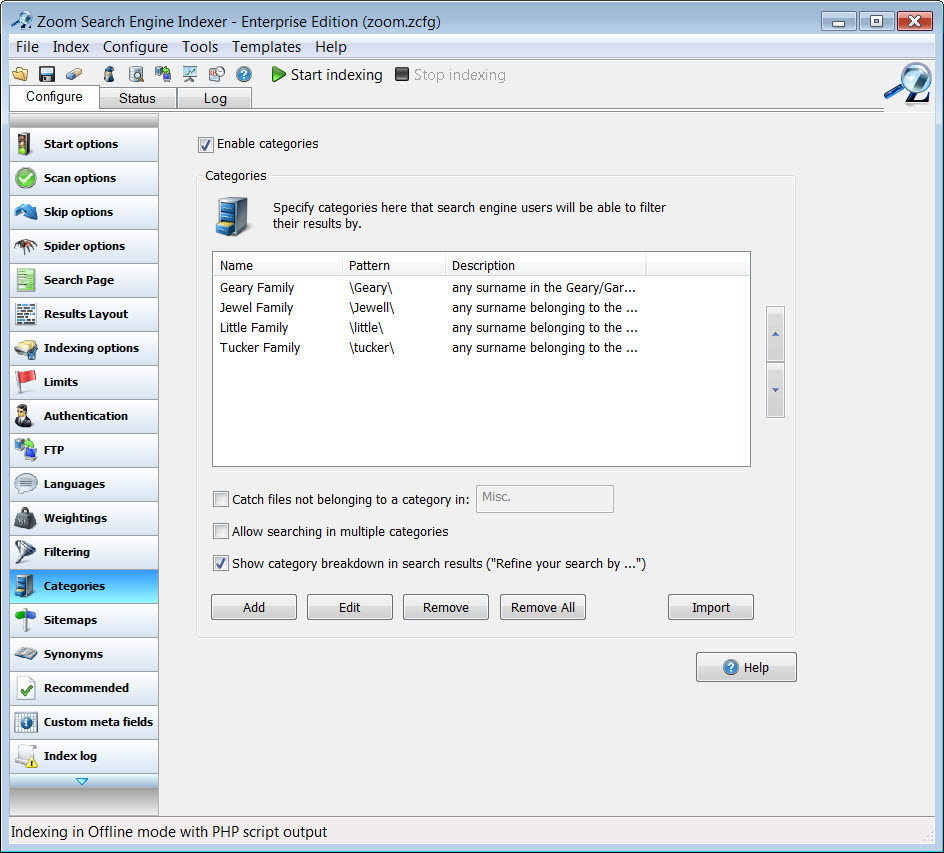This screenshot has height=853, width=944.
Task: Expand sidebar with bottom down arrow
Action: [82, 781]
